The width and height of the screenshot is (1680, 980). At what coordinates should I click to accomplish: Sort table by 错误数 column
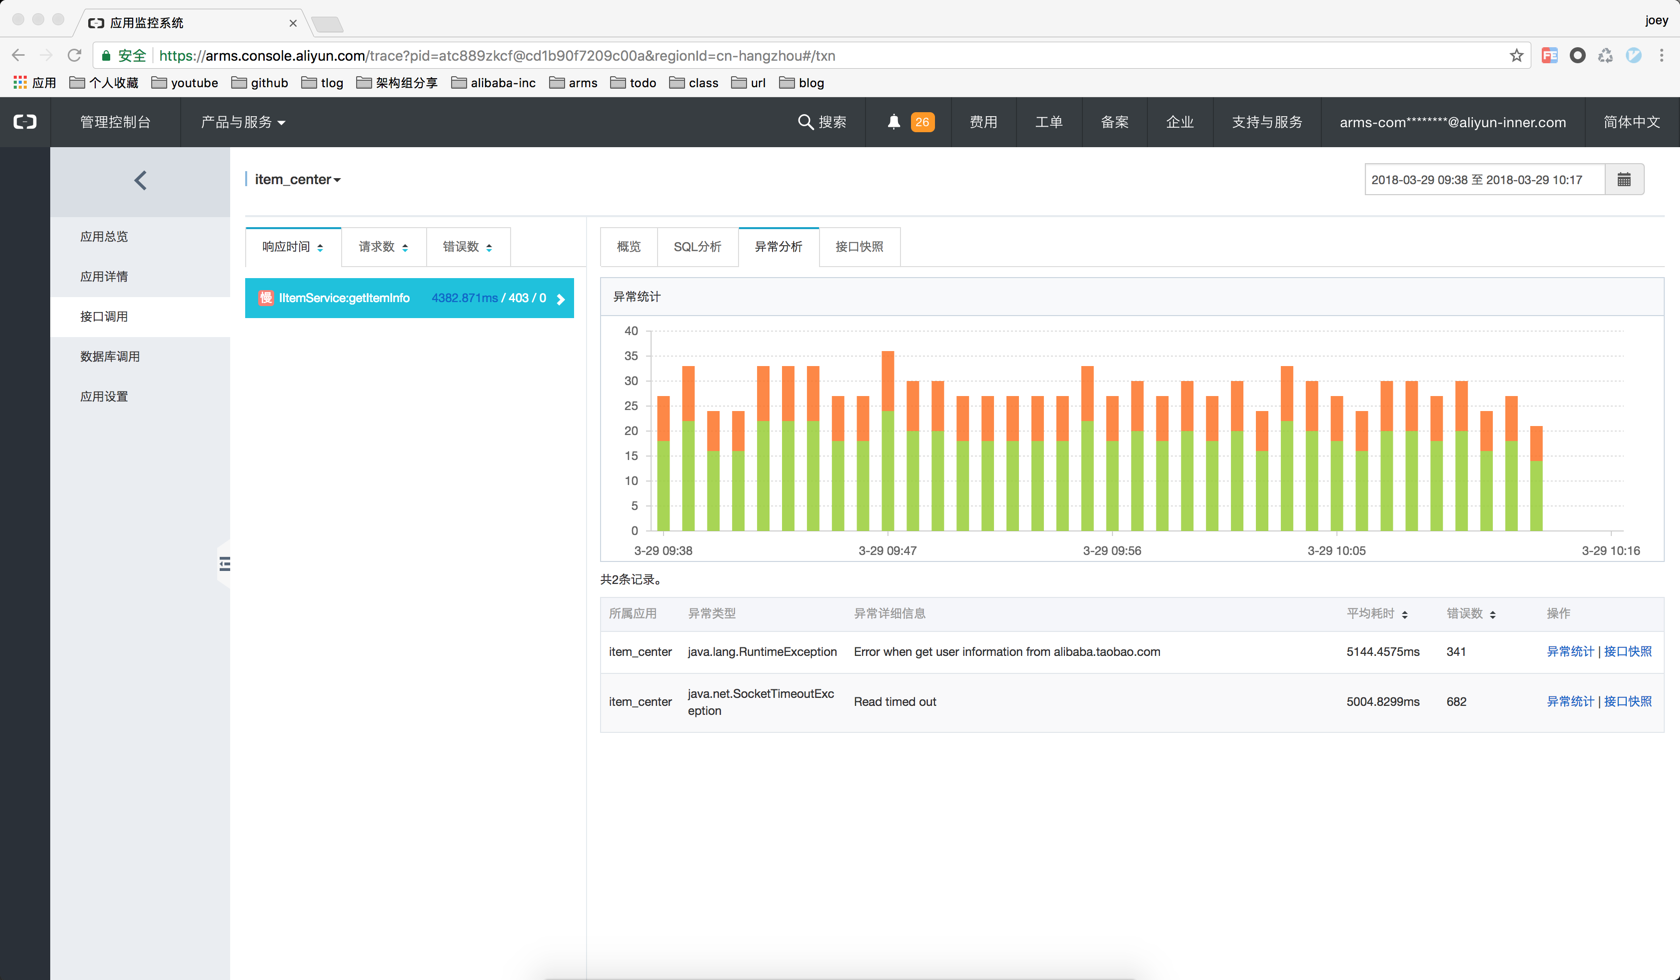click(x=1471, y=614)
